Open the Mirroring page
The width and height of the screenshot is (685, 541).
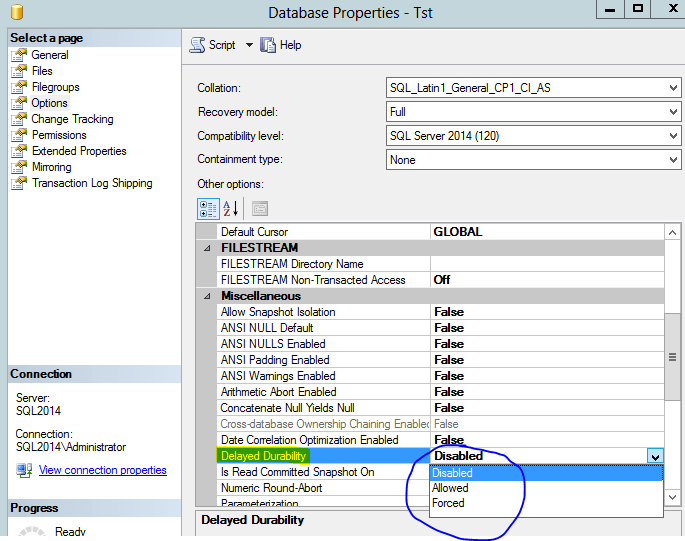[x=51, y=167]
